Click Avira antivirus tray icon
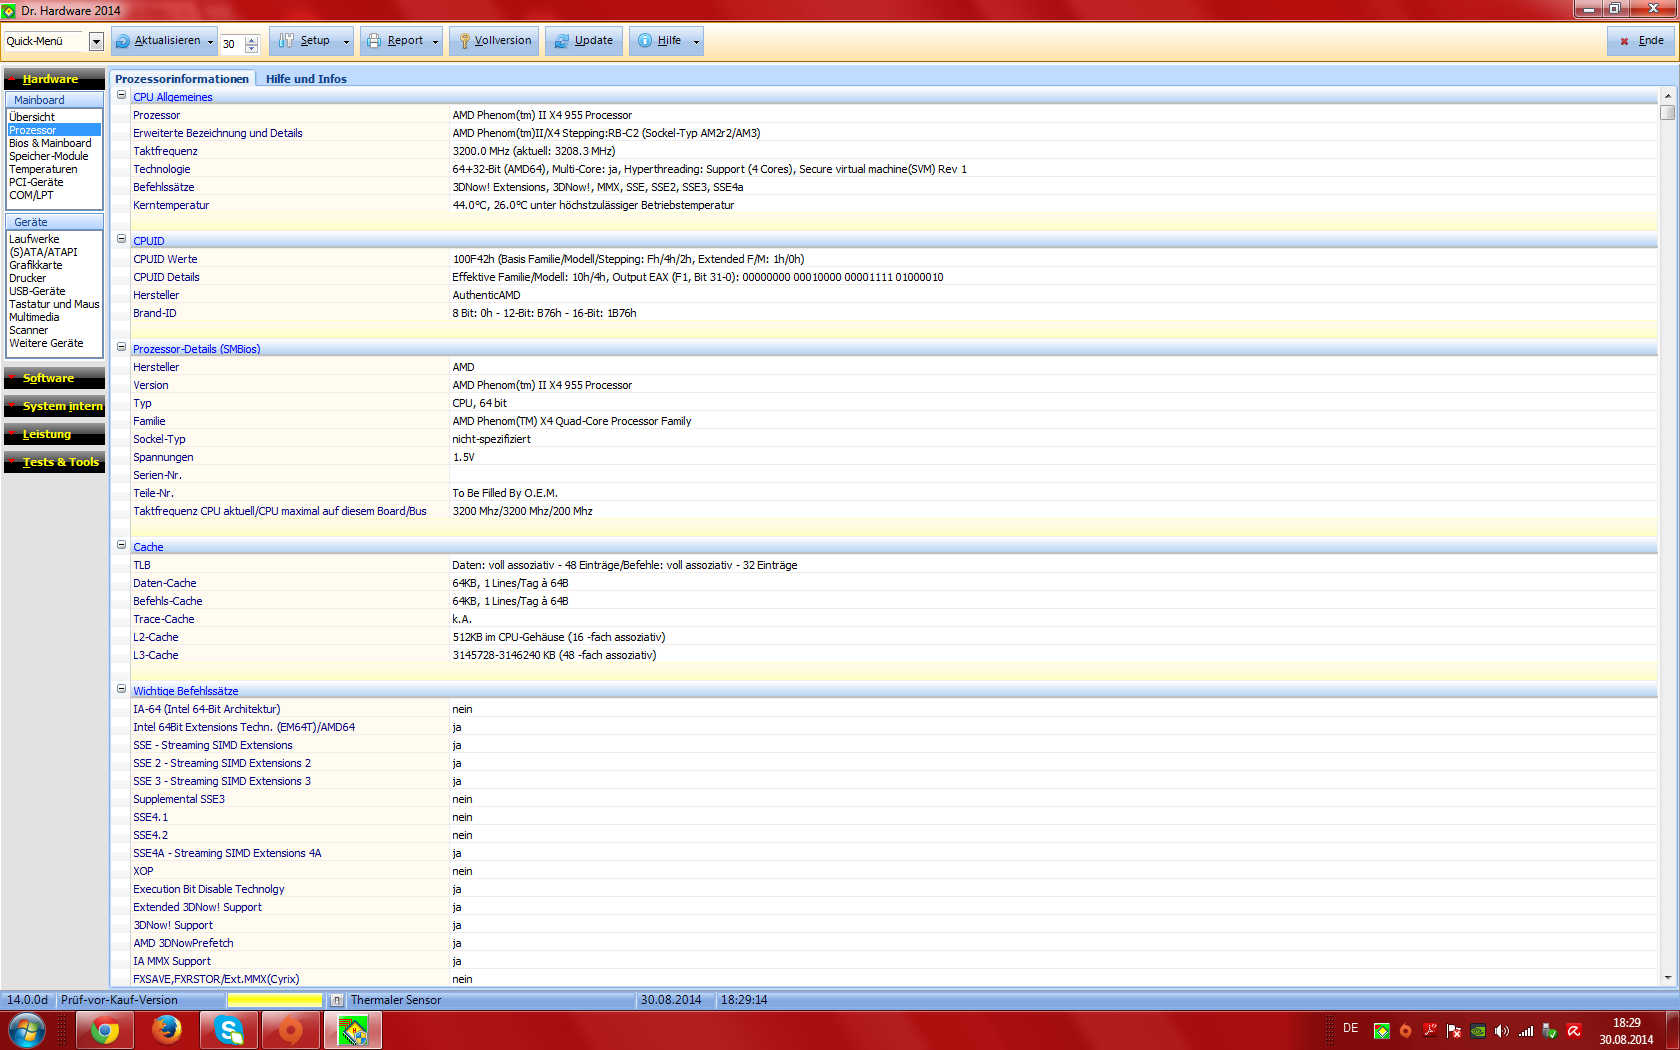Viewport: 1680px width, 1050px height. tap(1574, 1031)
